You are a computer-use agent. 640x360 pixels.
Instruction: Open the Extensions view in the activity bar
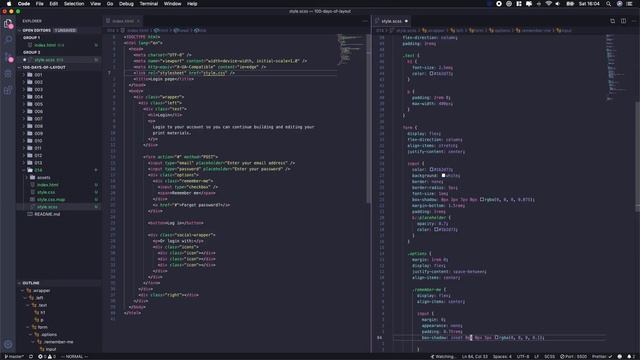click(8, 91)
